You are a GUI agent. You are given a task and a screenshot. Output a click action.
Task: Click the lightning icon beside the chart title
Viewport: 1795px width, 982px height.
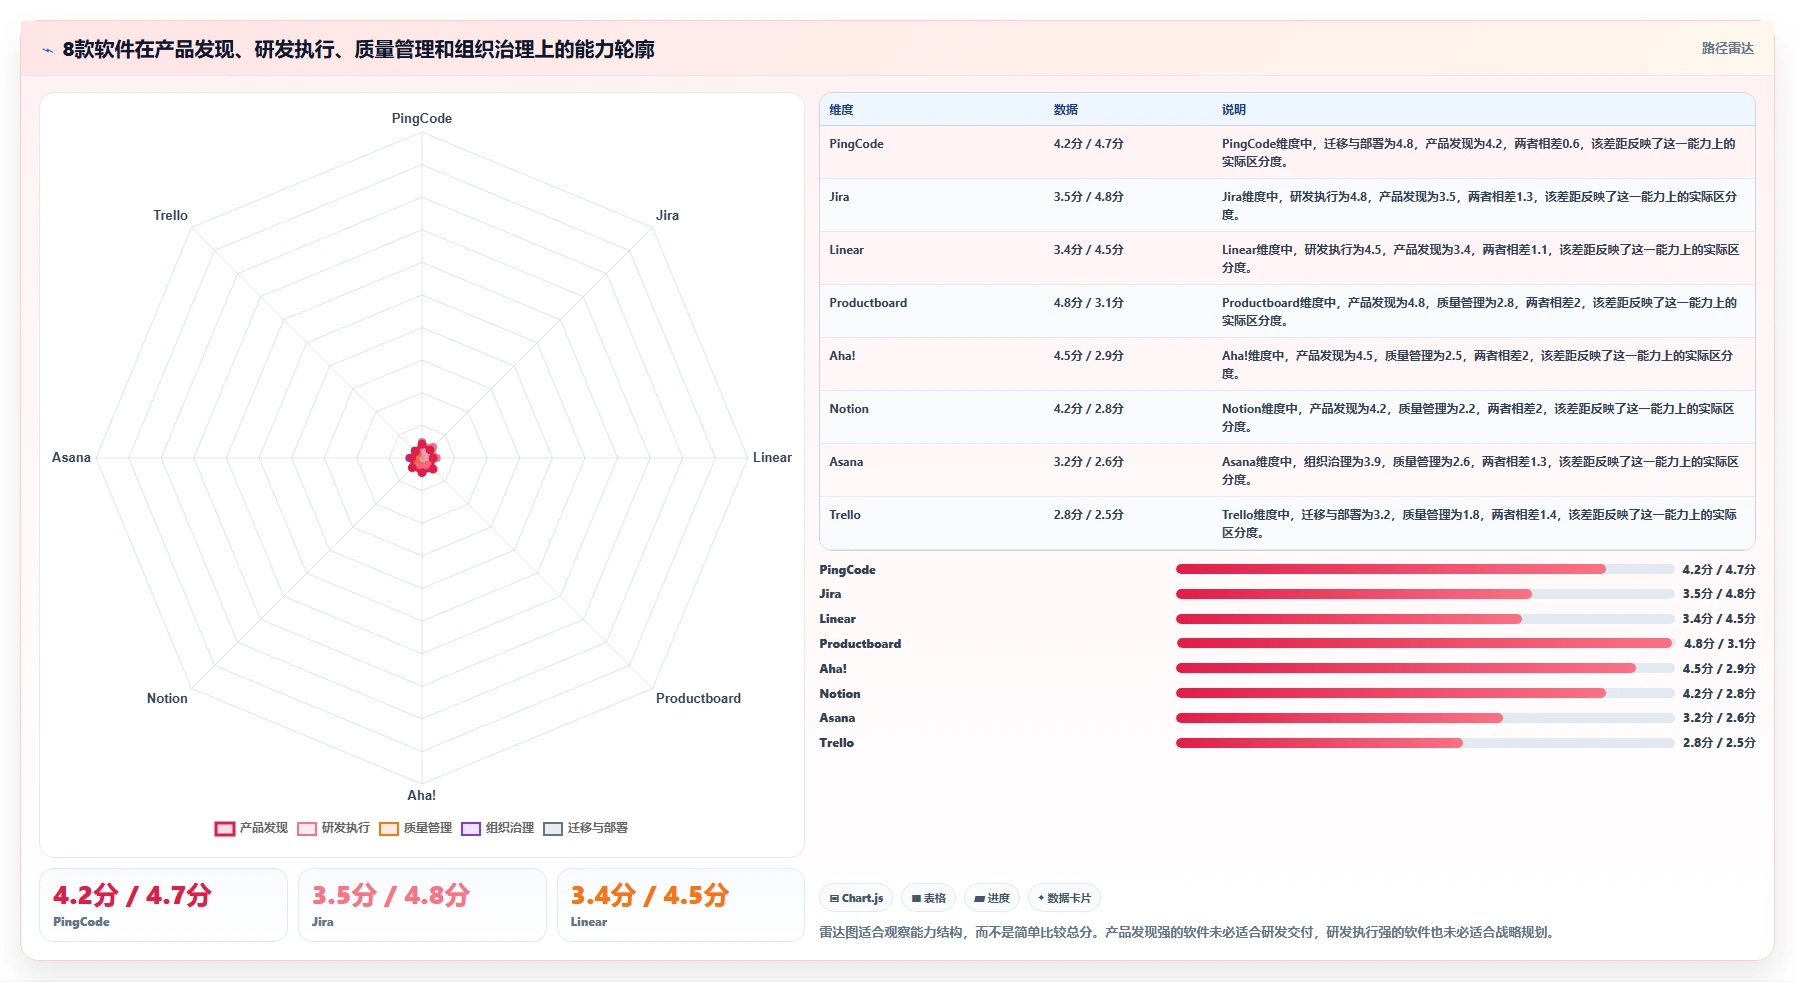(47, 50)
